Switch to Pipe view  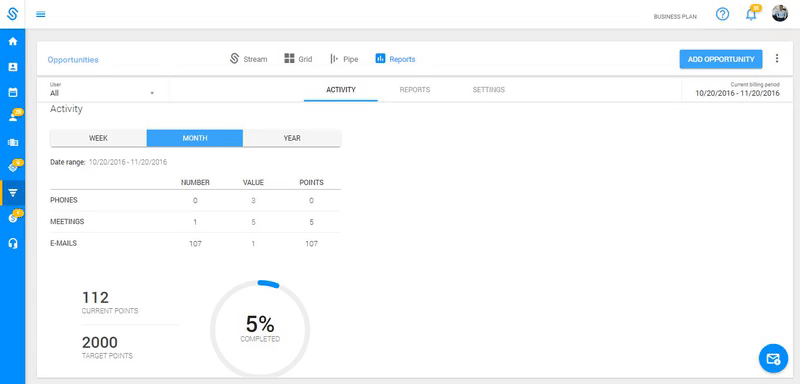coord(344,59)
